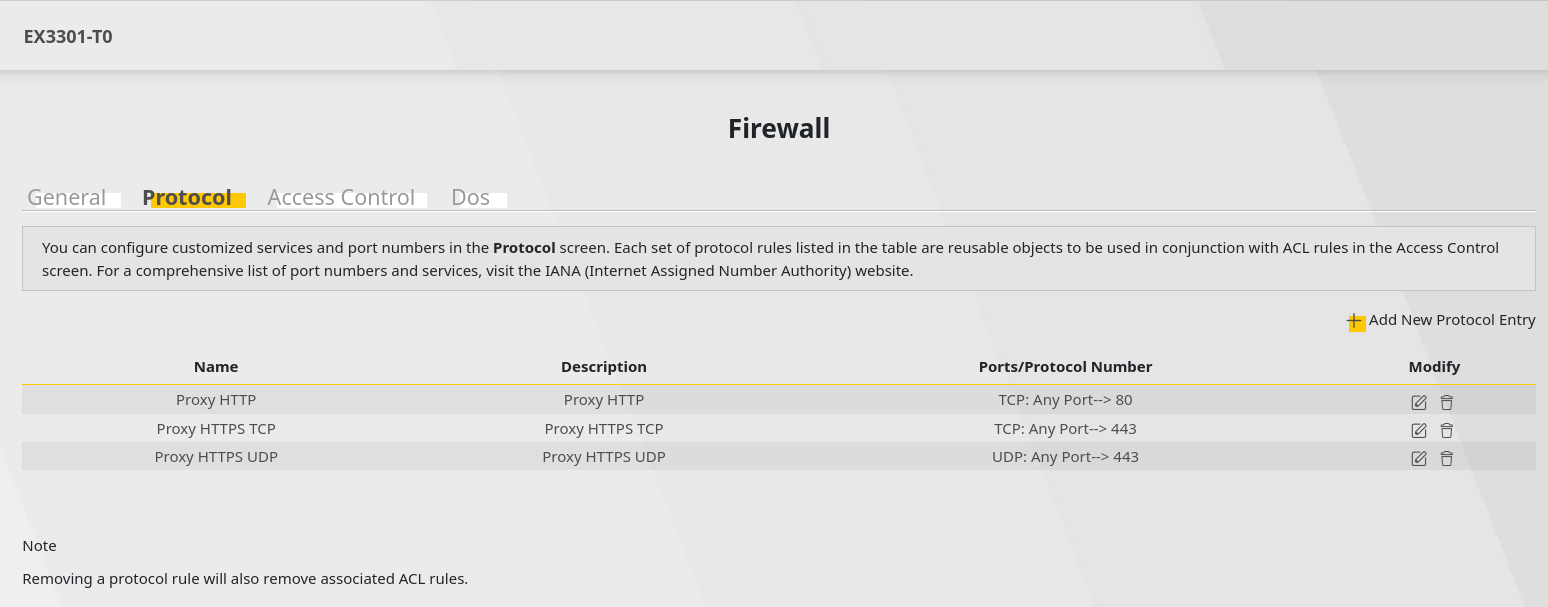Click the trash icon for Proxy HTTP
Image resolution: width=1548 pixels, height=607 pixels.
pos(1447,401)
